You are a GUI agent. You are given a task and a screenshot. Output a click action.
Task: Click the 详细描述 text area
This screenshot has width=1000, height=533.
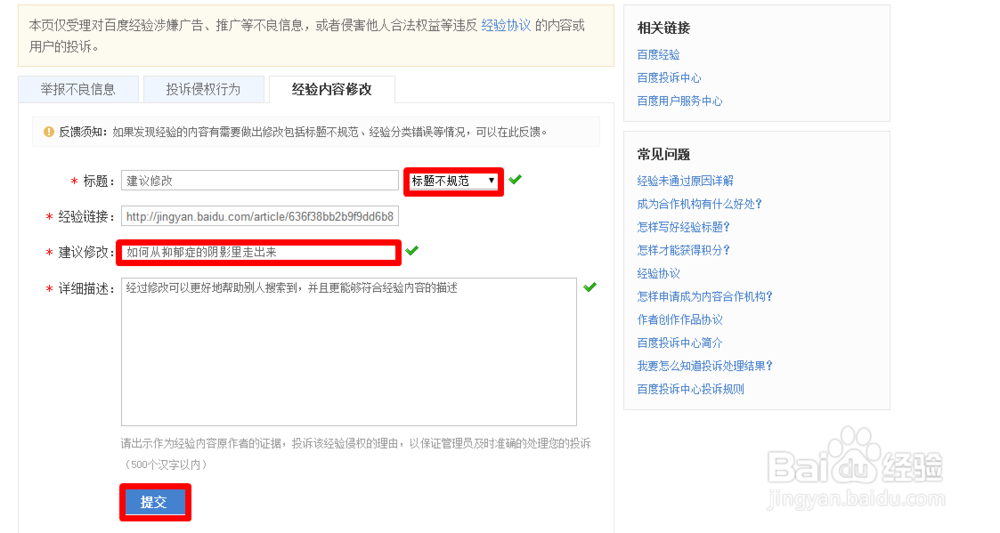[349, 351]
